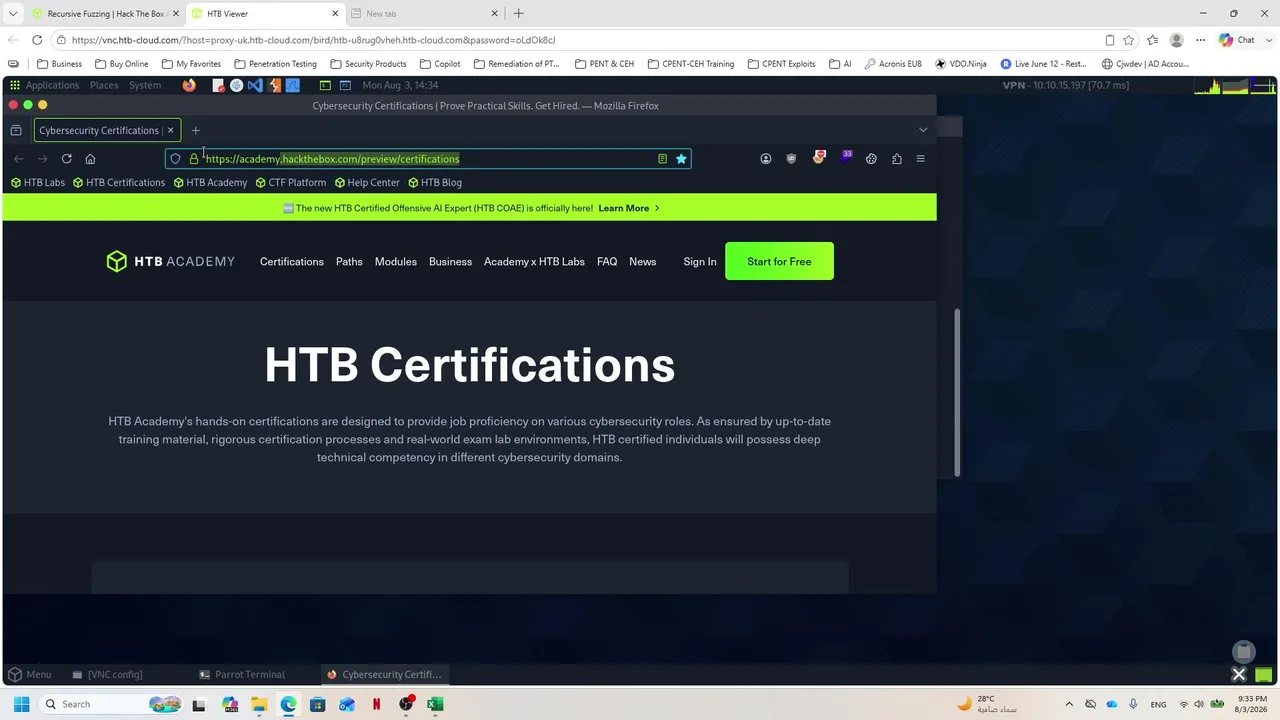1280x720 pixels.
Task: Click the site padlock icon in address bar
Action: click(194, 159)
